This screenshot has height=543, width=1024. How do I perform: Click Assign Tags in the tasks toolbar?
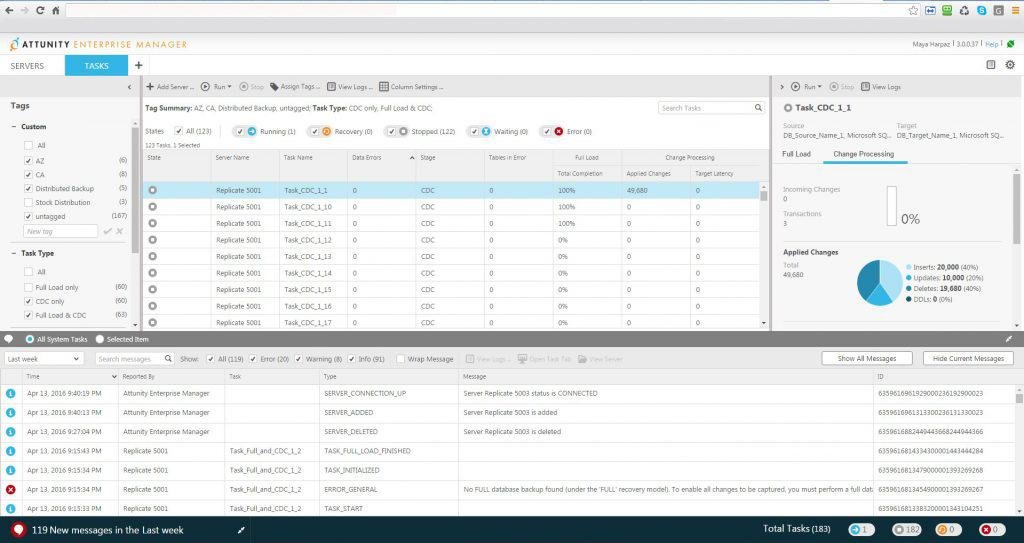click(294, 86)
